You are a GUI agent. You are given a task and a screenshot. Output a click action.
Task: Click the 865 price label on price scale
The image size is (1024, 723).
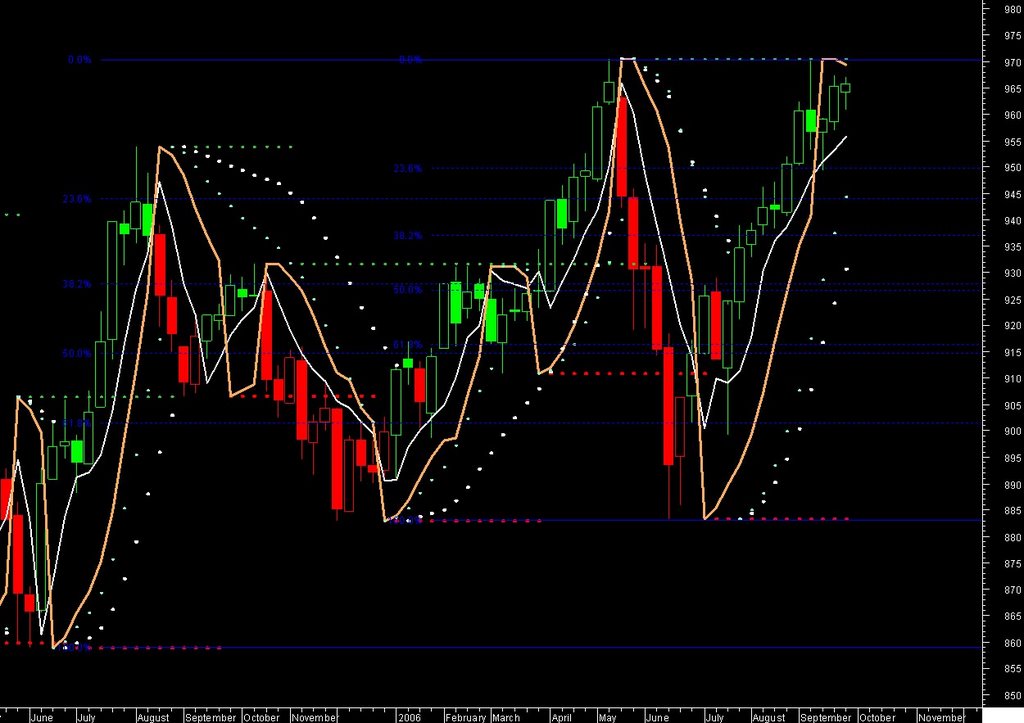[x=1012, y=617]
